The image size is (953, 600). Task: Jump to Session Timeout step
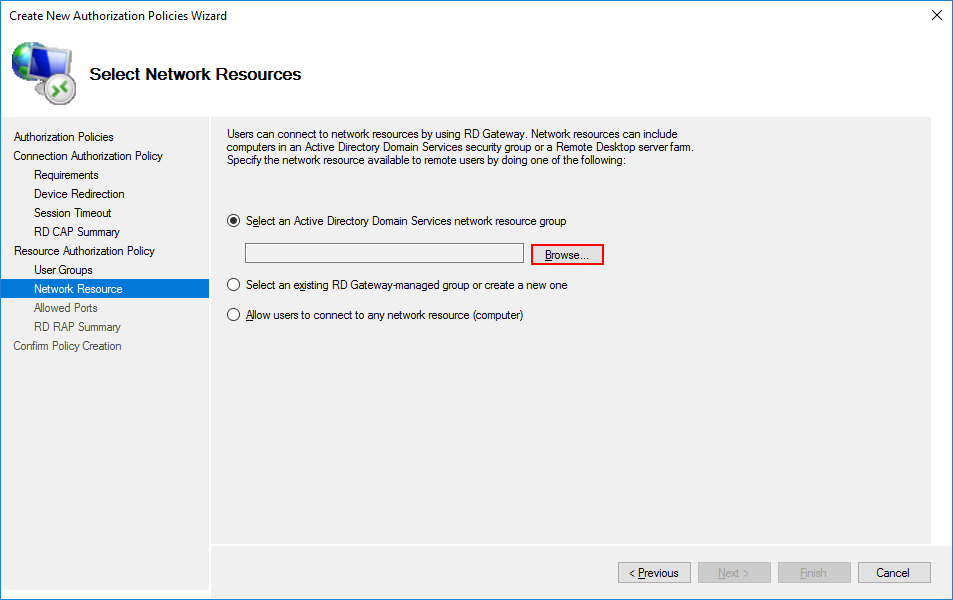pyautogui.click(x=73, y=213)
